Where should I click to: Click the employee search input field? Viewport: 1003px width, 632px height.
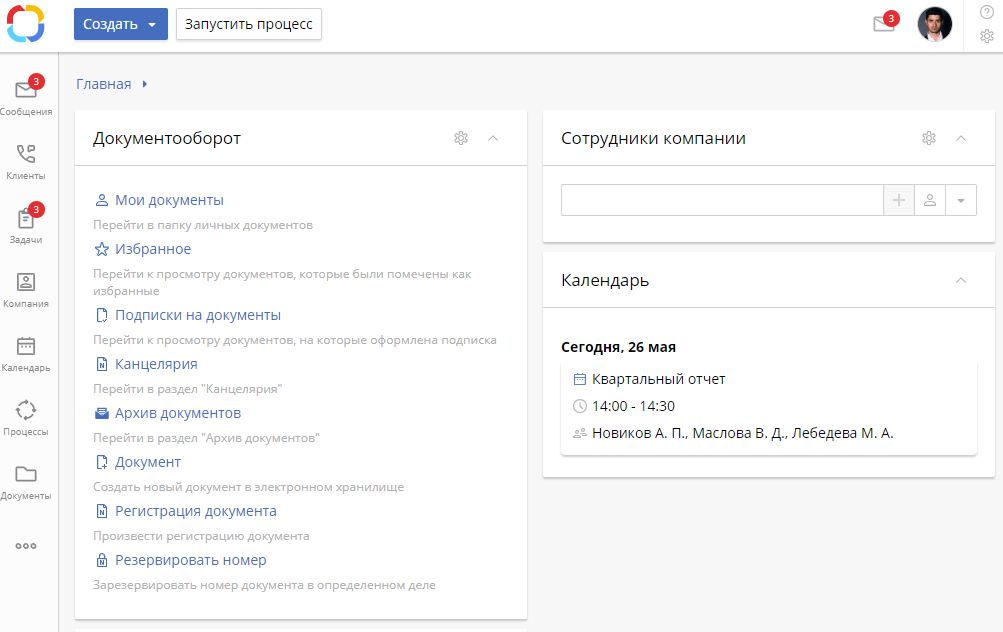[x=722, y=200]
